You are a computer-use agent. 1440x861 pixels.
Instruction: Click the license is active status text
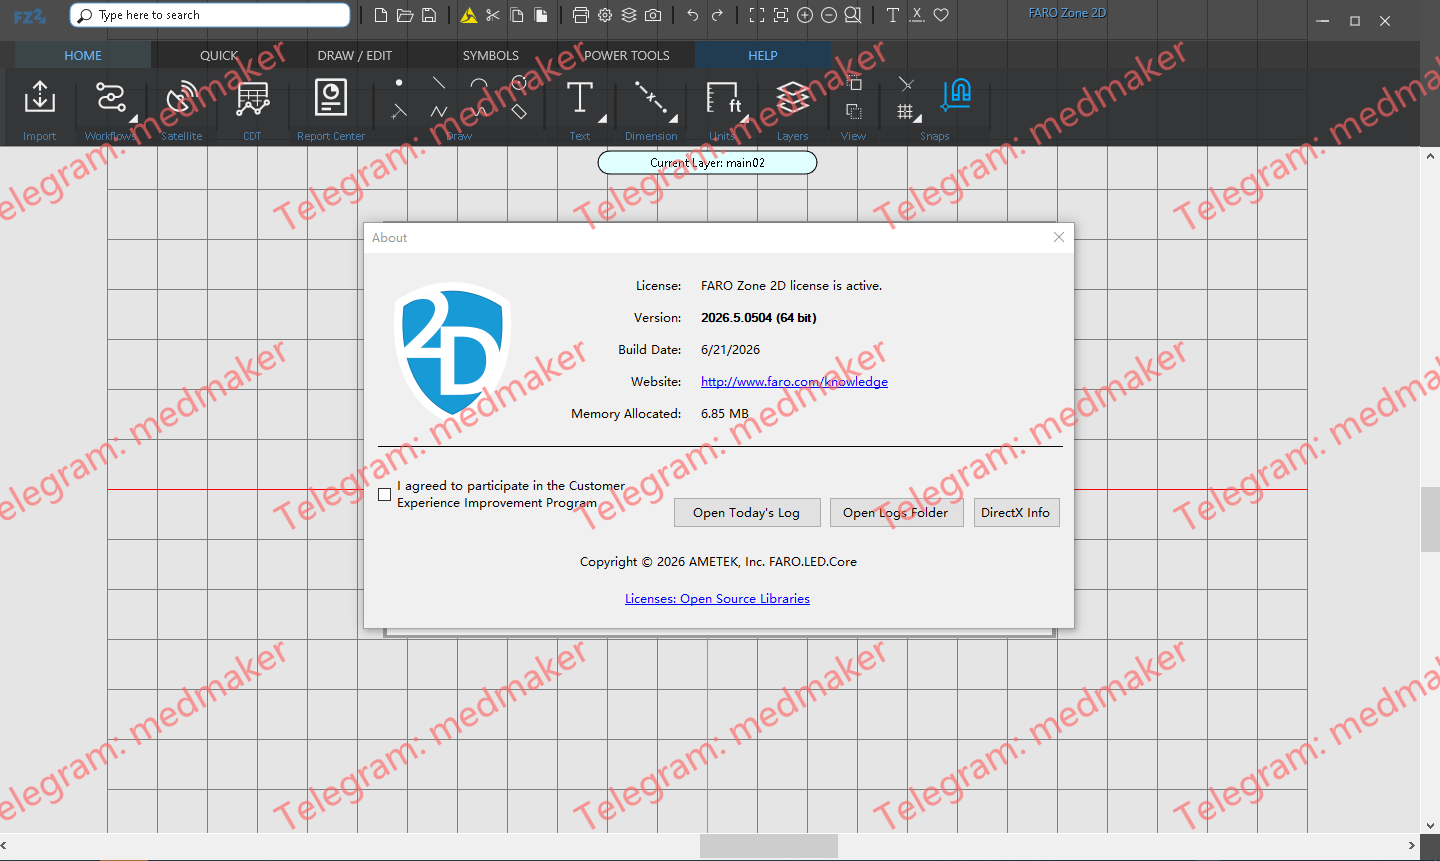(x=791, y=286)
